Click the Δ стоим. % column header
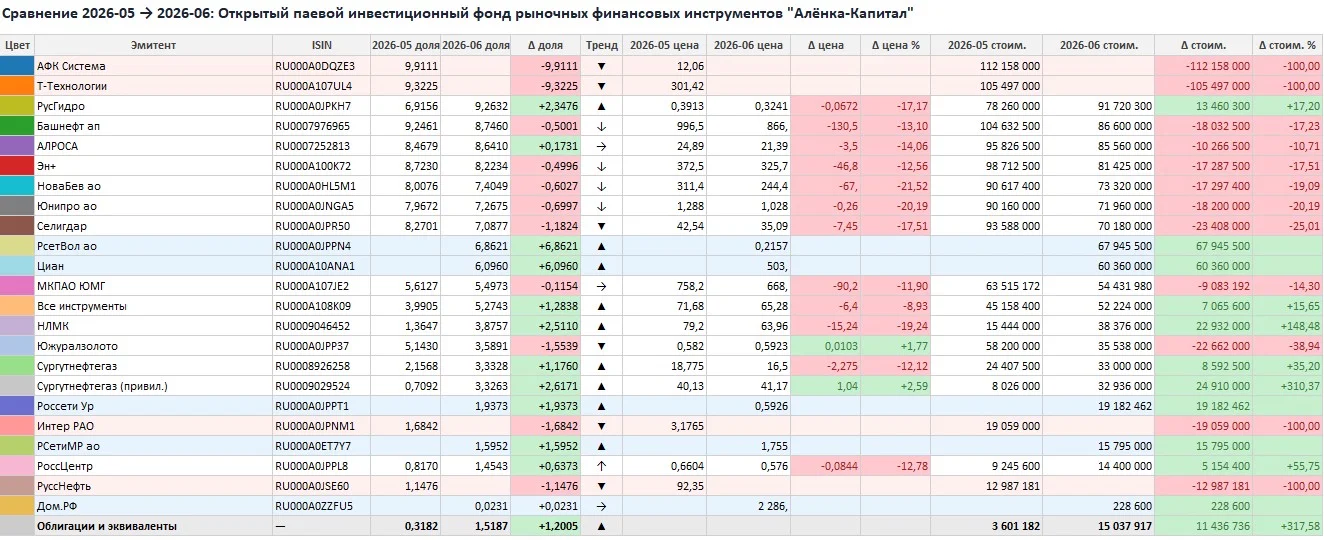This screenshot has height=540, width=1324. tap(1287, 45)
